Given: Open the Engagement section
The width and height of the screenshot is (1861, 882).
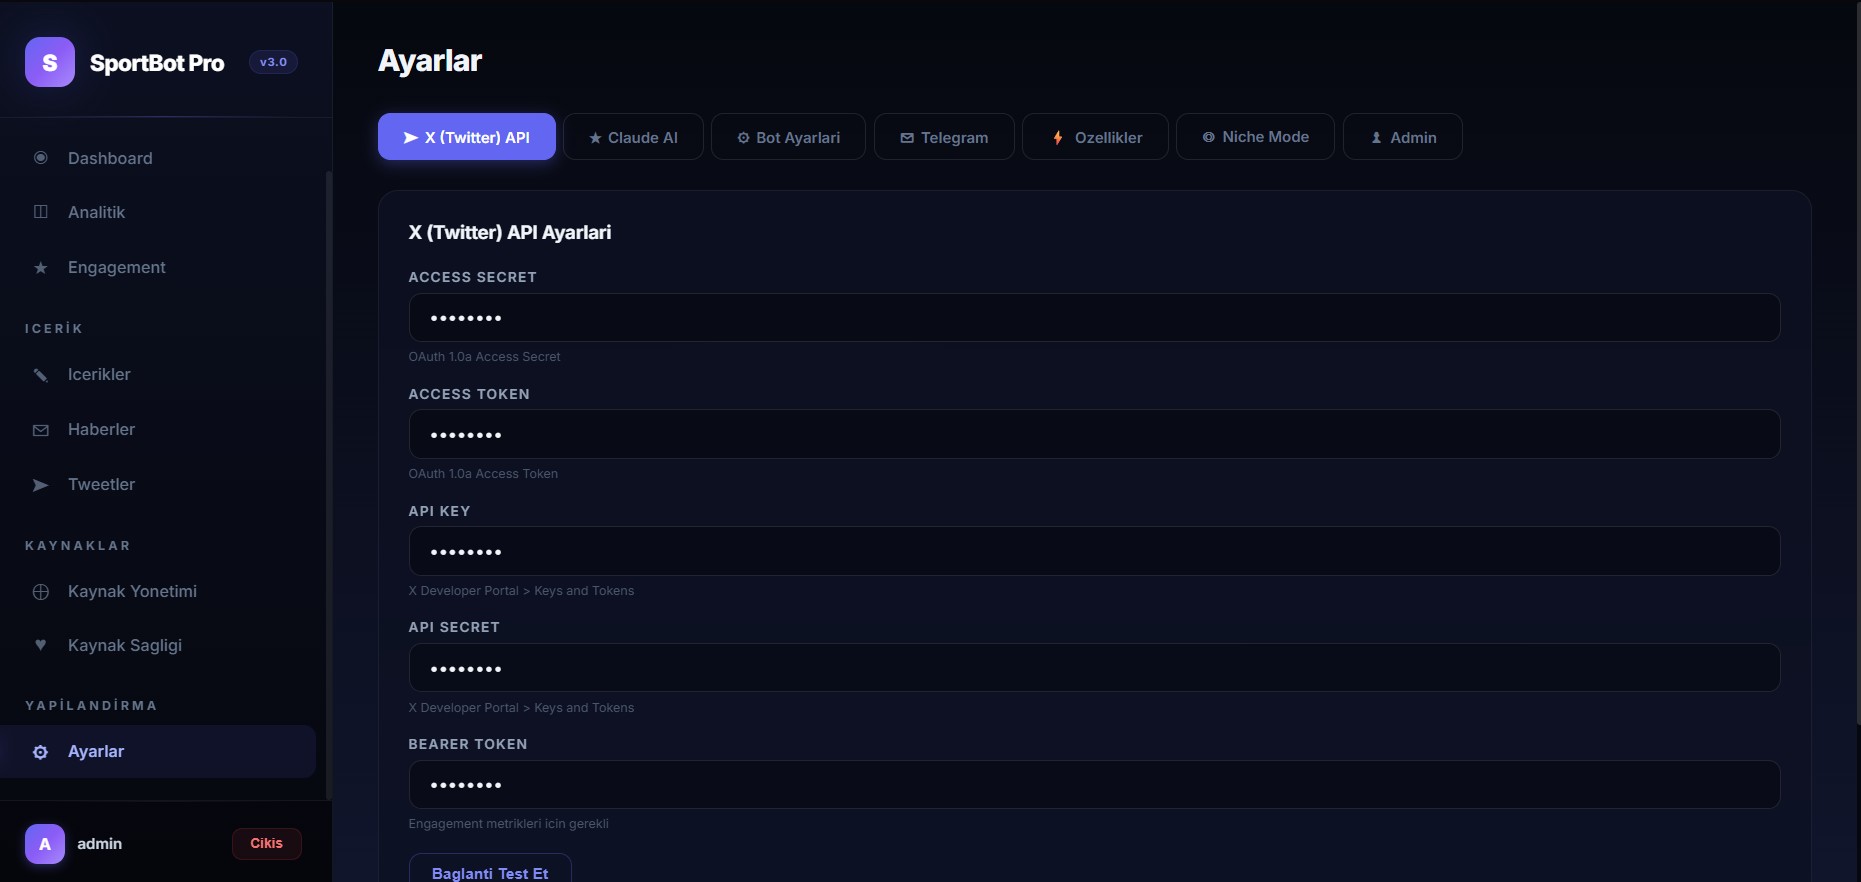Looking at the screenshot, I should (158, 267).
